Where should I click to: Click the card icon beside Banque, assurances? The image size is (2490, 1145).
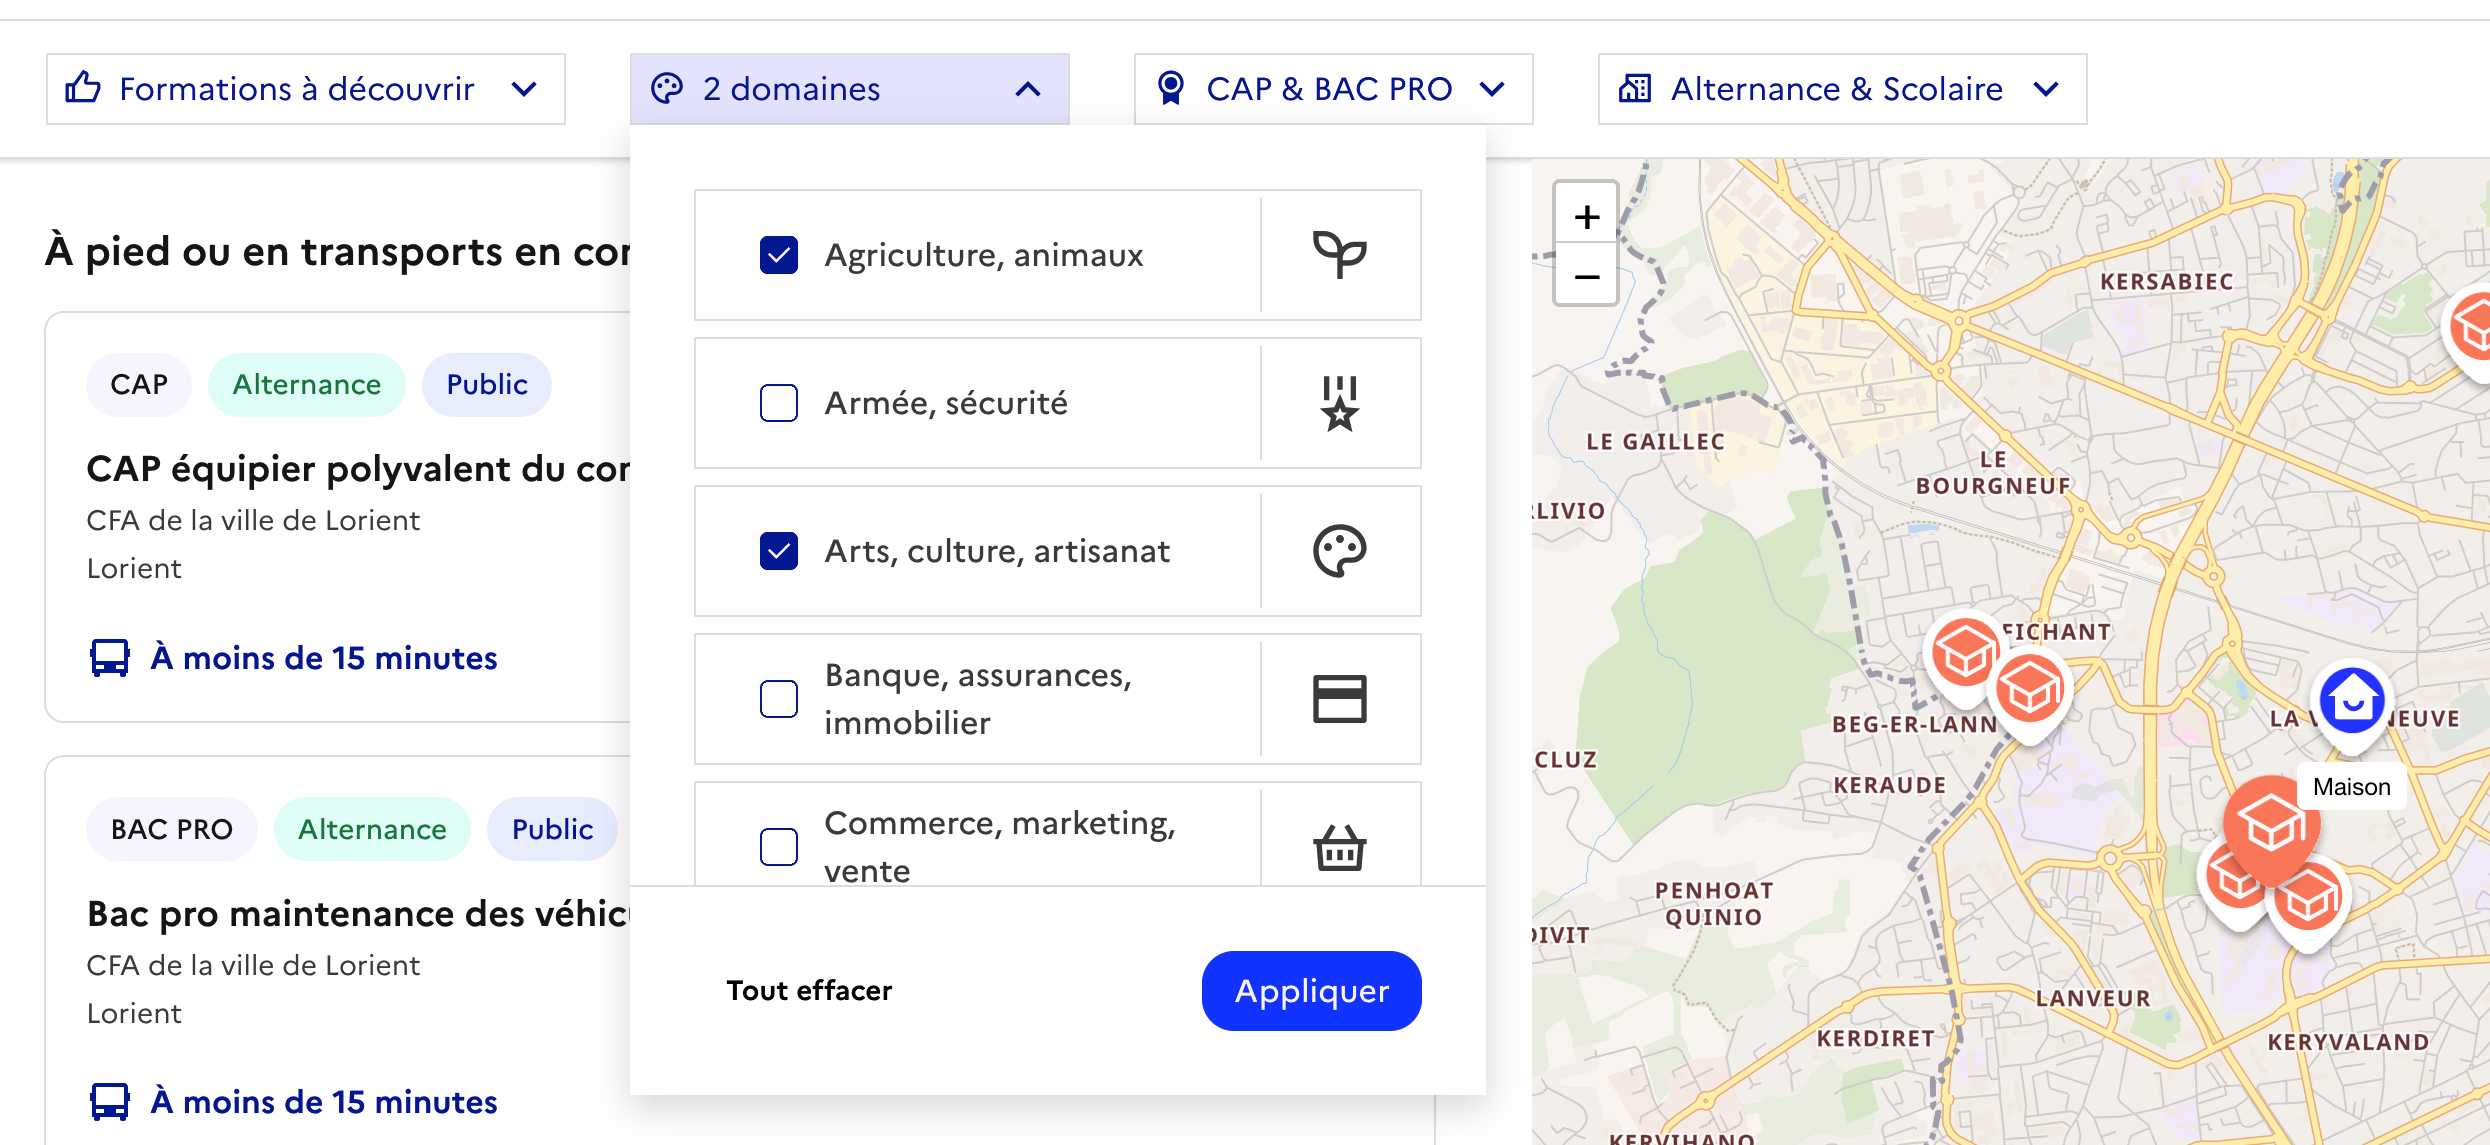tap(1339, 699)
